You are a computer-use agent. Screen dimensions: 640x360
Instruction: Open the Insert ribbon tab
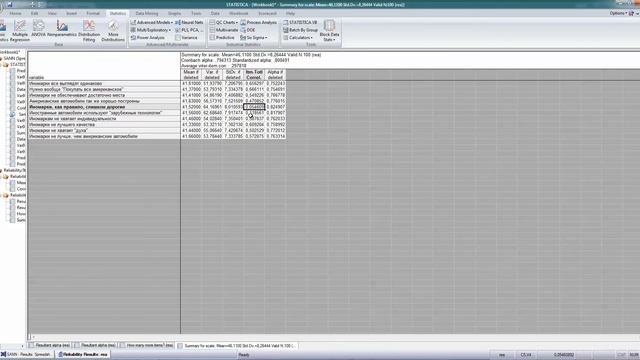click(71, 13)
